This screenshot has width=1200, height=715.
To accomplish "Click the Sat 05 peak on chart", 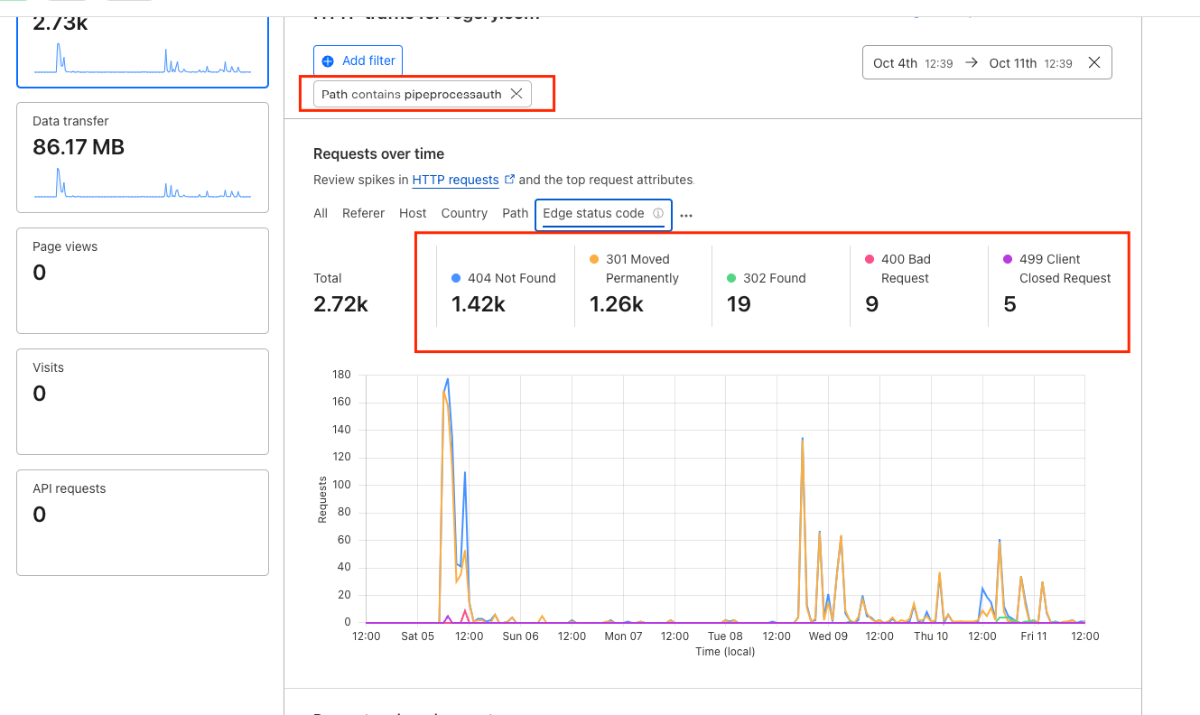I will point(447,380).
